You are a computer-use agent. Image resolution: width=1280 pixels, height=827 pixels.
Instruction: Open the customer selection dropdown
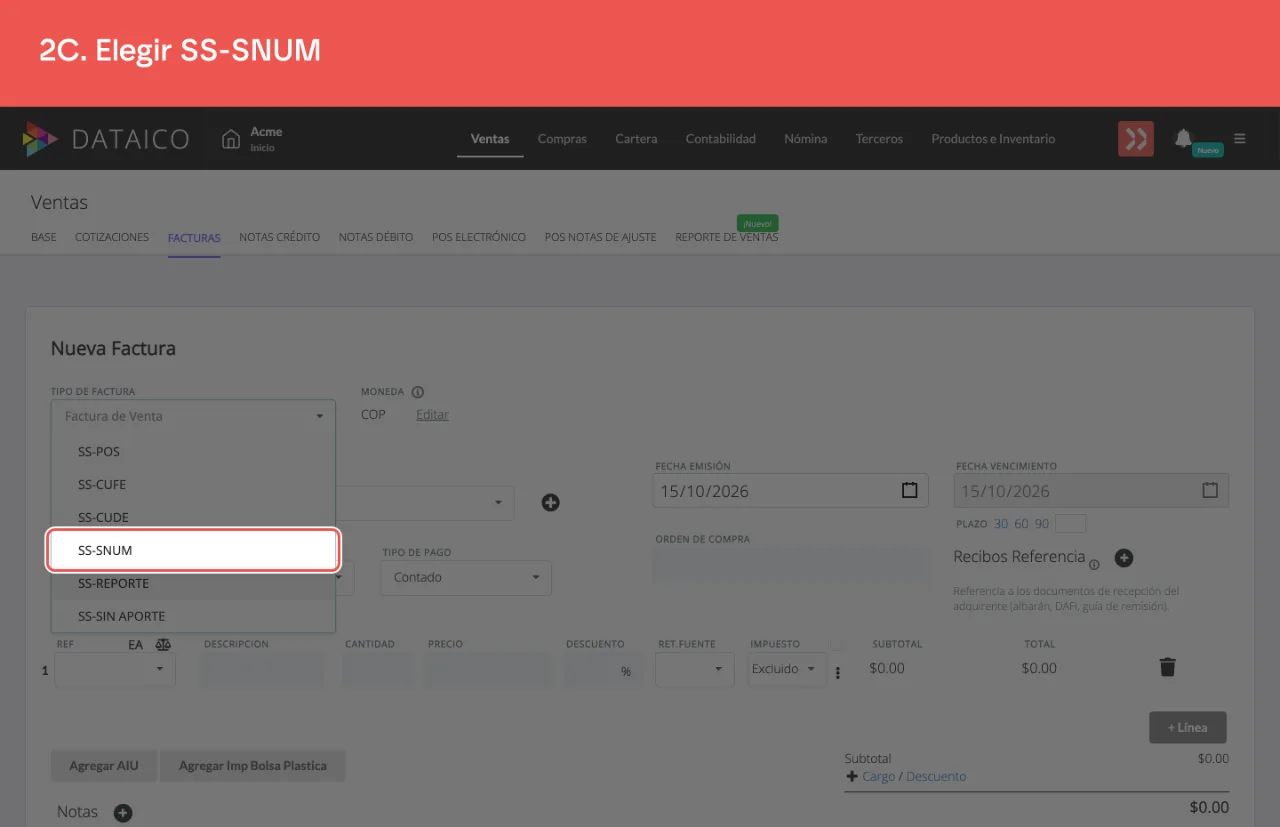point(425,502)
